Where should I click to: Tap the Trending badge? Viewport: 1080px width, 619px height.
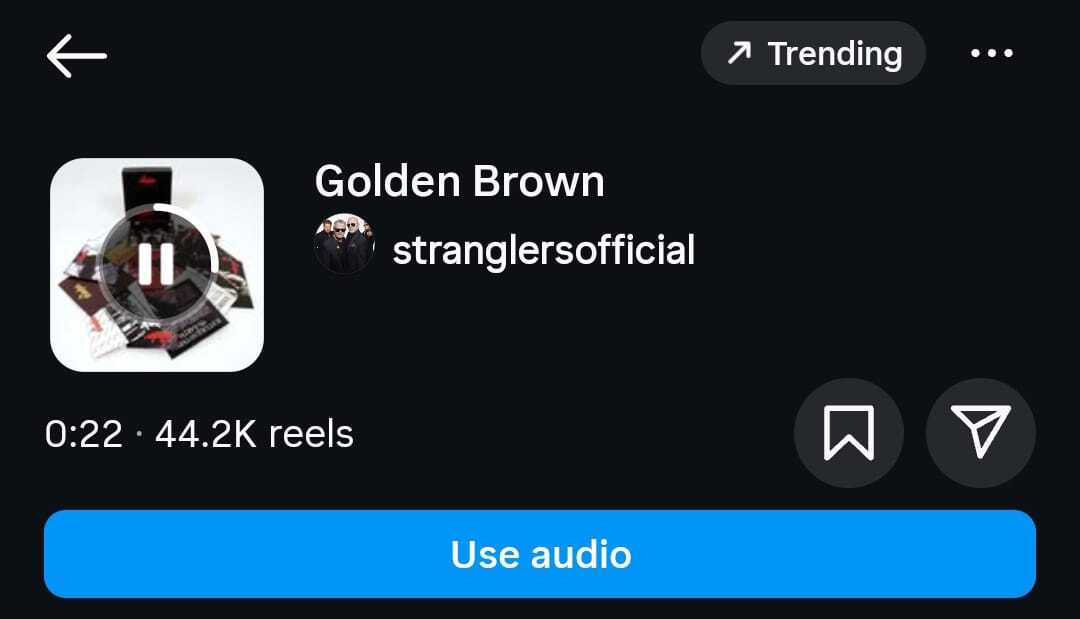813,53
